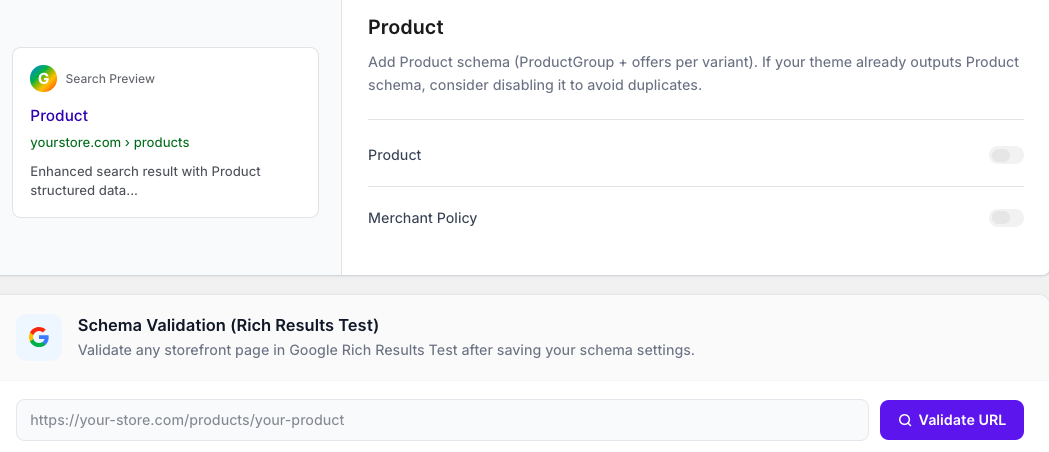Screen dimensions: 1049x452
Task: Click the 'structured data...' line in the preview snippet
Action: (84, 191)
